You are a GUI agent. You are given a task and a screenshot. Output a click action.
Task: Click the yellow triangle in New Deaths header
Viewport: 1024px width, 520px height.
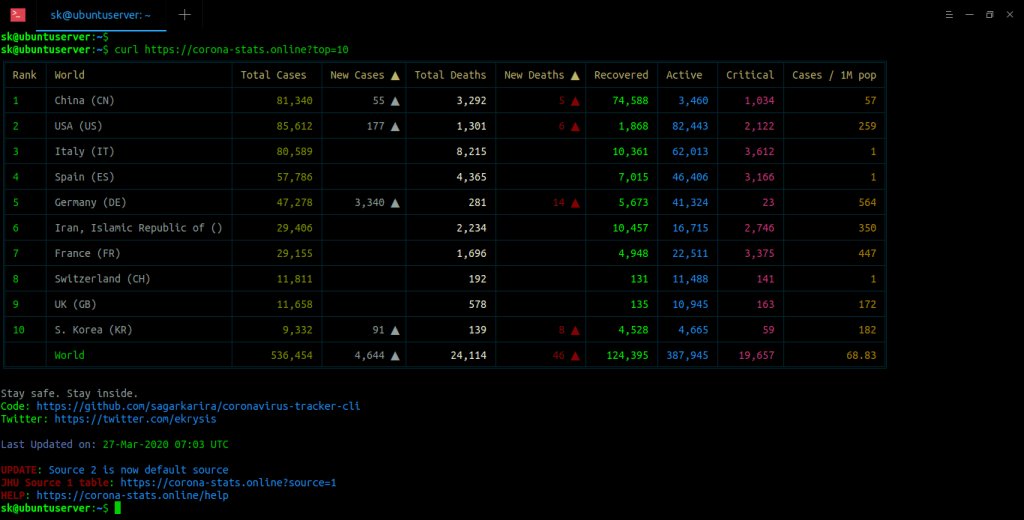575,75
